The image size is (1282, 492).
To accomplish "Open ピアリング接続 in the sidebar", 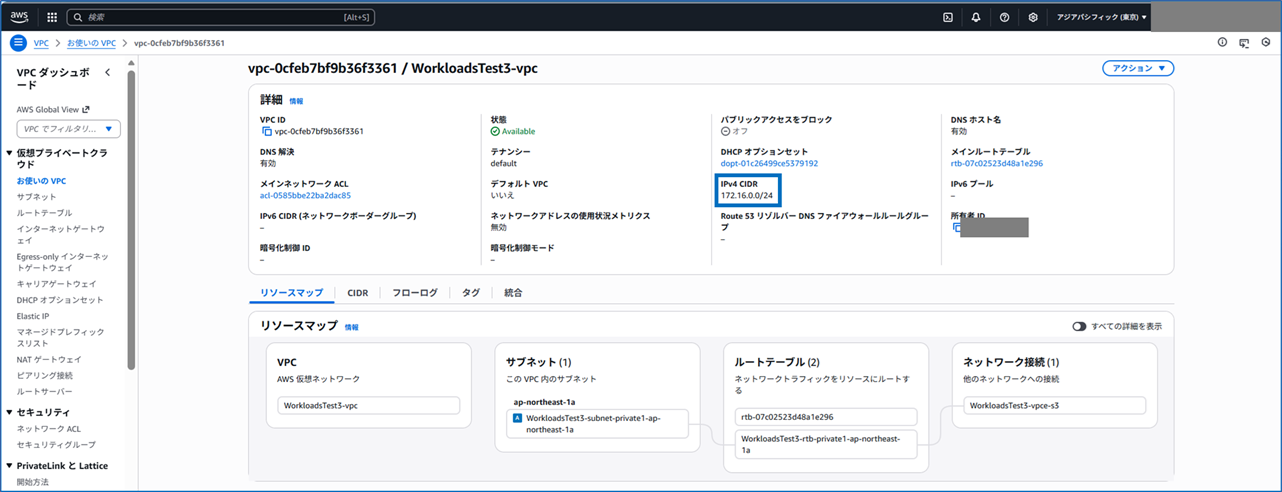I will 45,375.
